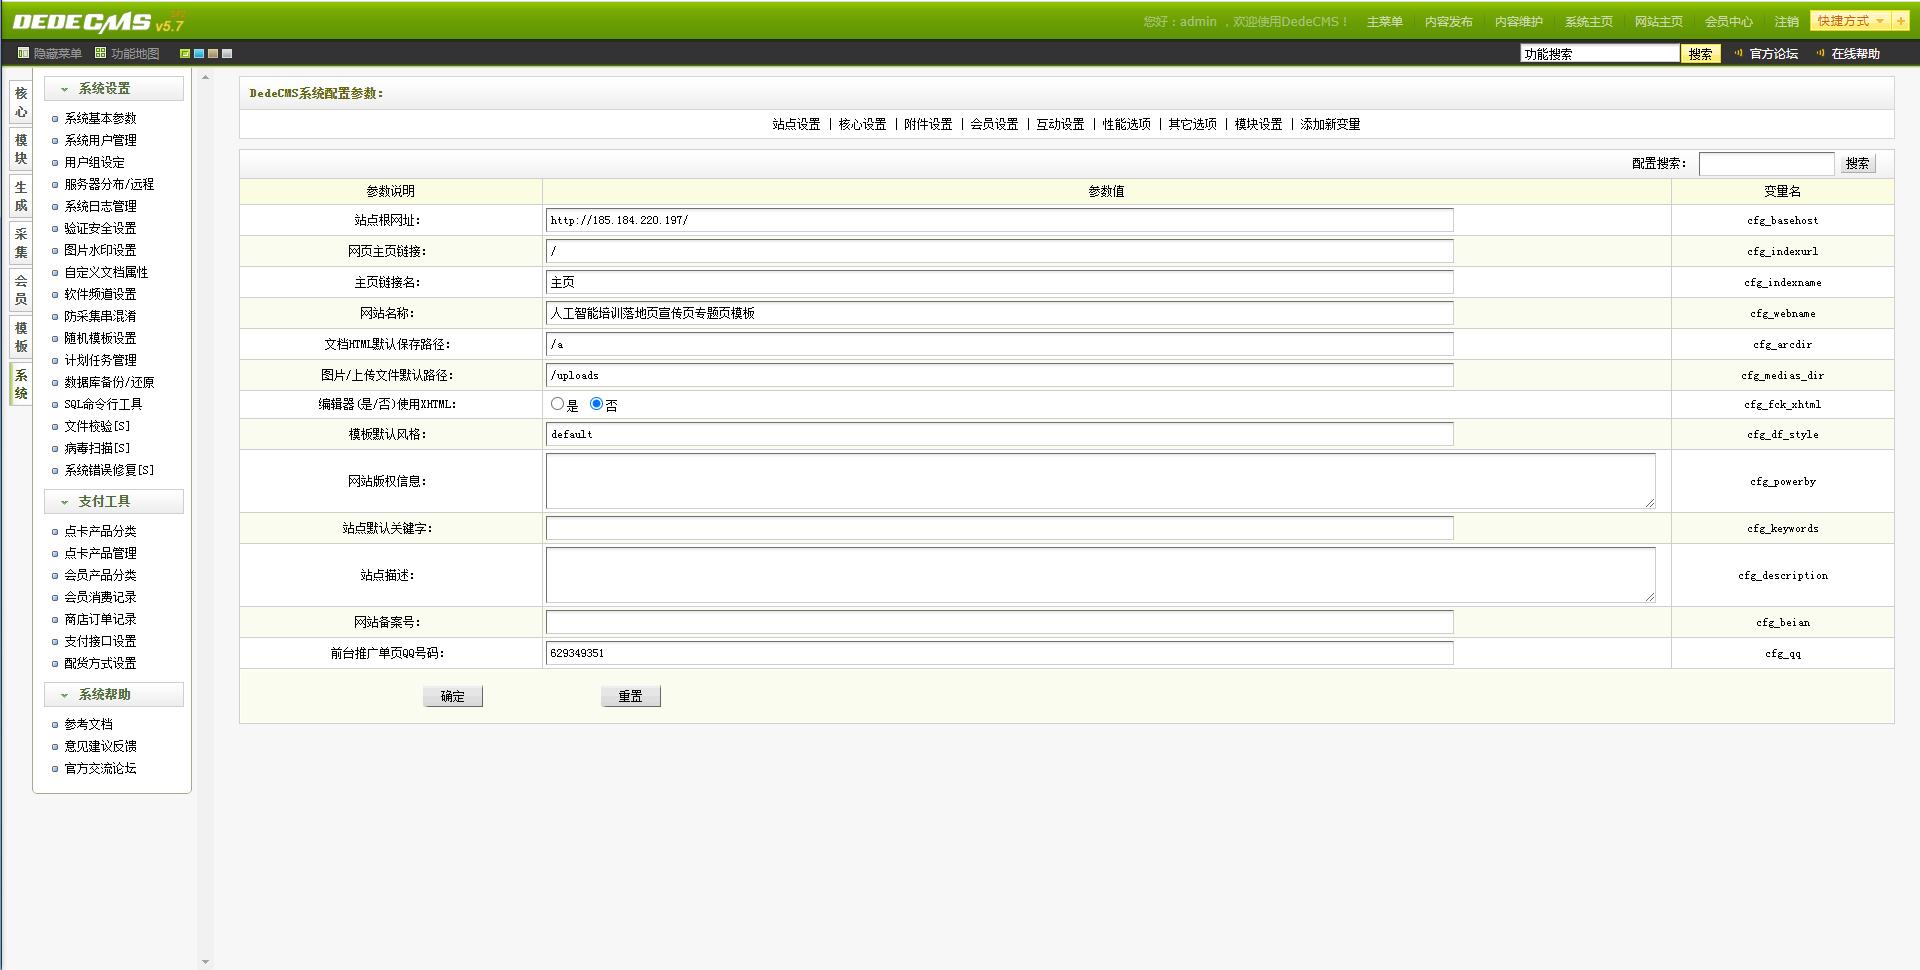Click the 重置 button
This screenshot has width=1920, height=970.
click(631, 697)
